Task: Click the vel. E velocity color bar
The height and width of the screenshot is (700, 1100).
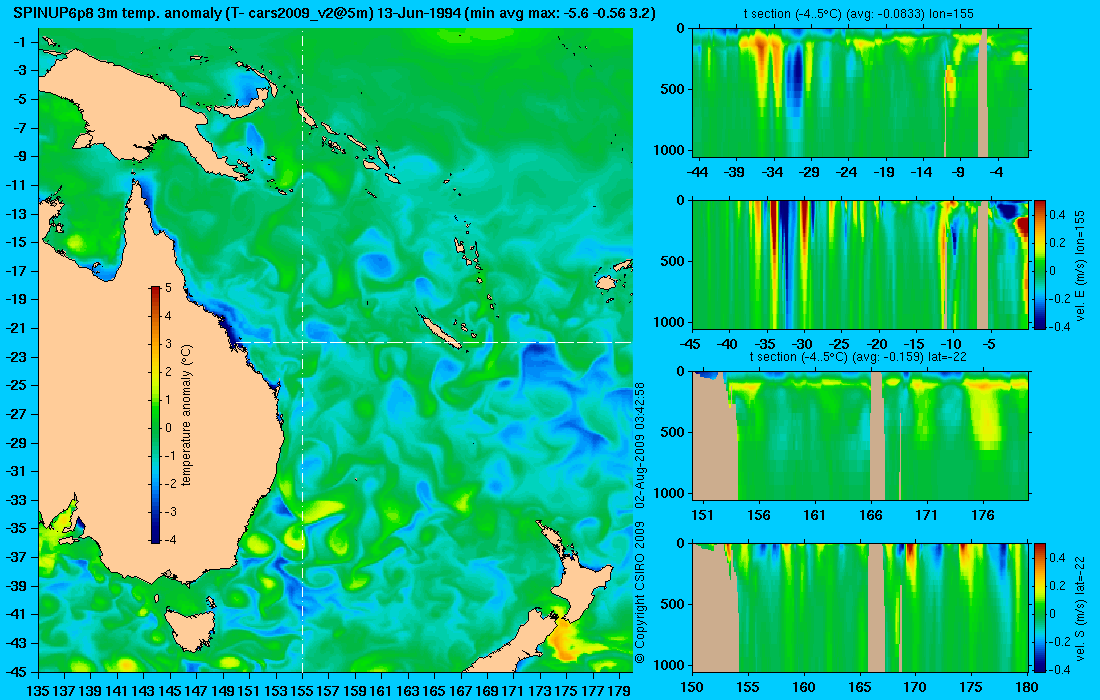Action: [1040, 264]
